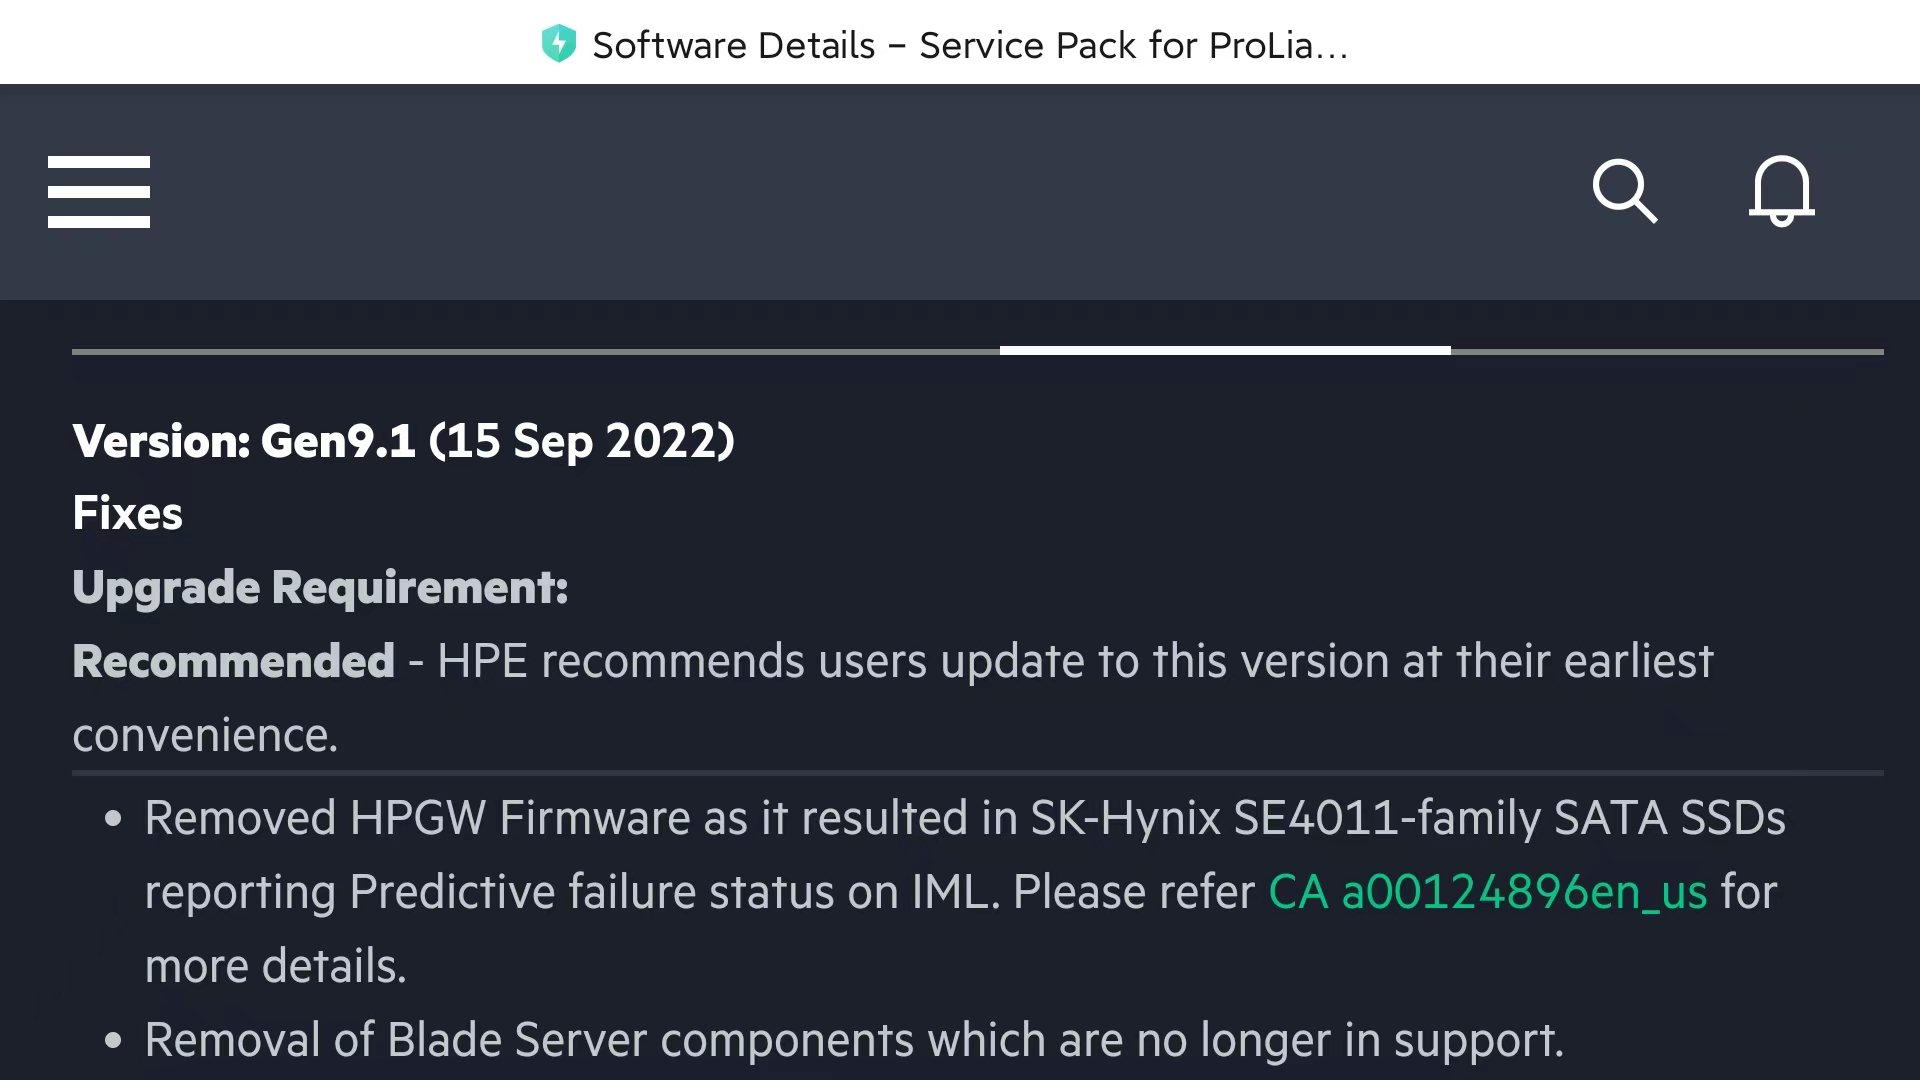
Task: Click the word convenience above the divider
Action: (205, 735)
